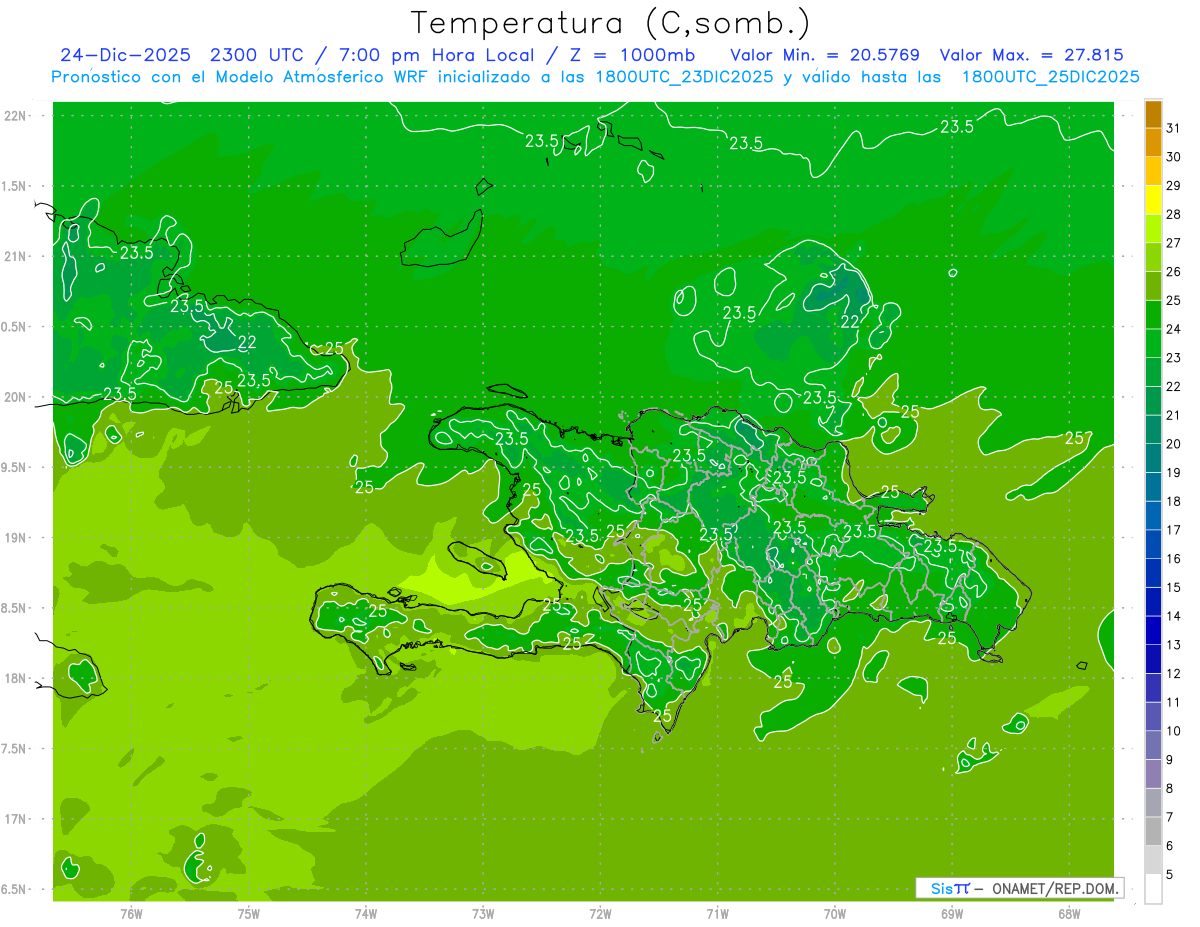Click the "21N" latitude axis label

pyautogui.click(x=16, y=256)
